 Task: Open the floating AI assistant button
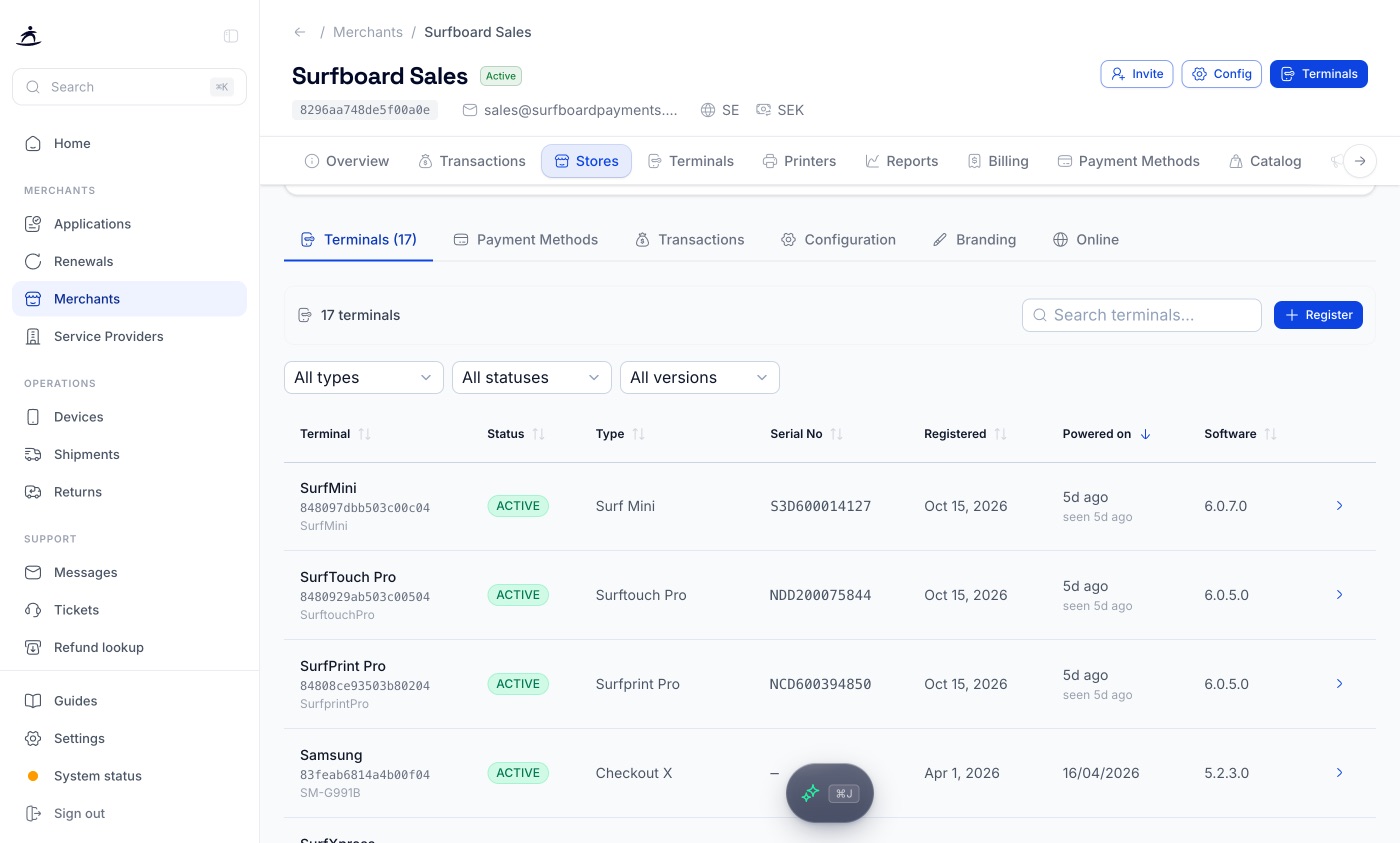(830, 793)
